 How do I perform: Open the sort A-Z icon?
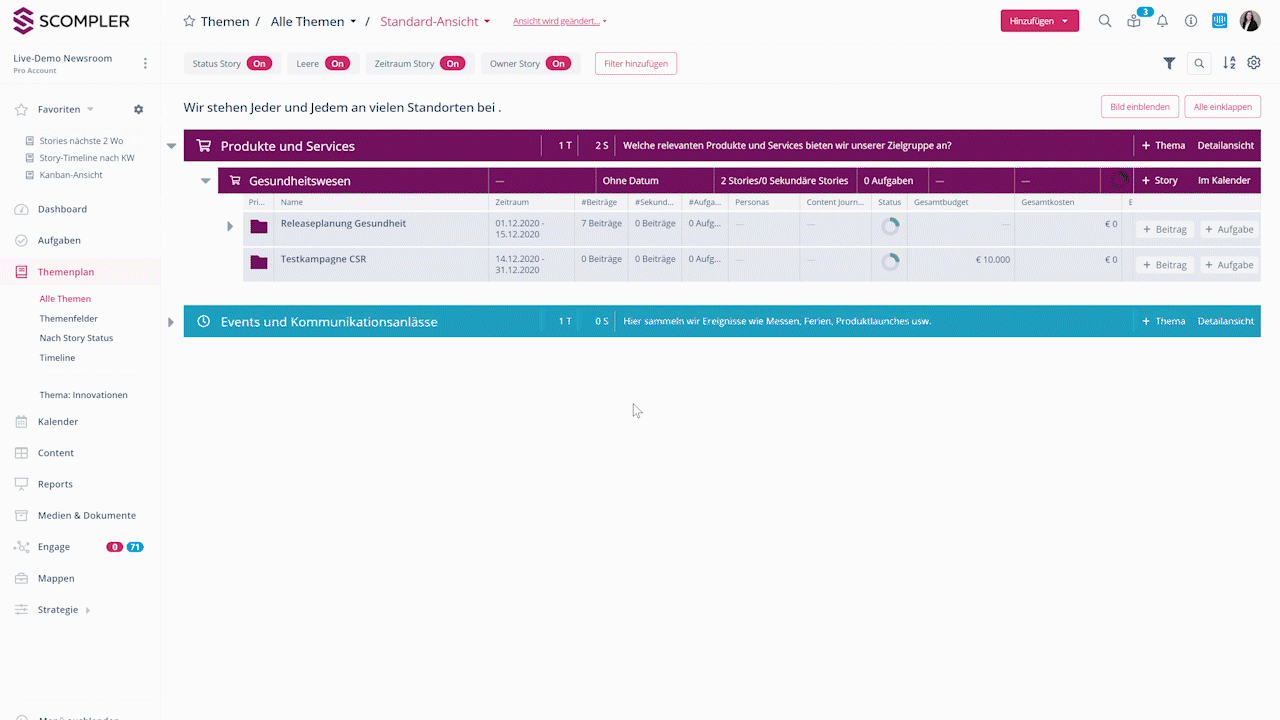[x=1229, y=63]
